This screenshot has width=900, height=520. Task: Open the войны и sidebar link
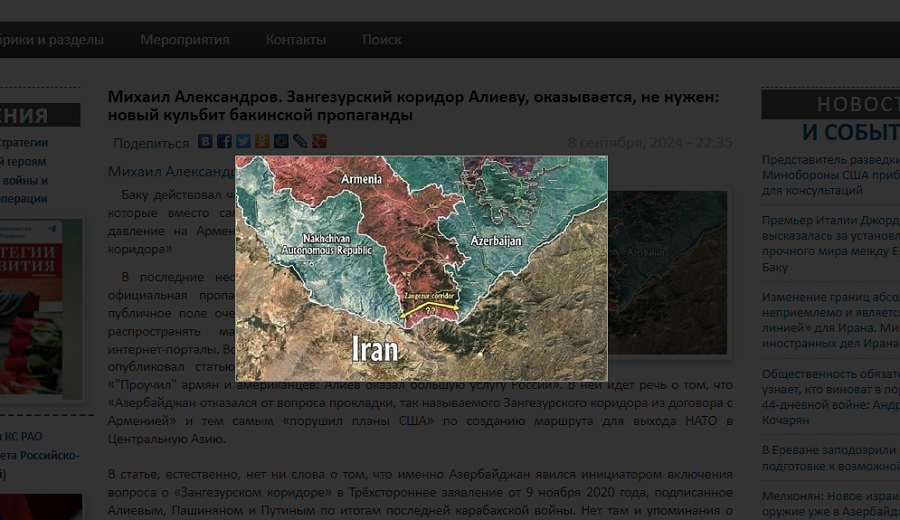24,180
